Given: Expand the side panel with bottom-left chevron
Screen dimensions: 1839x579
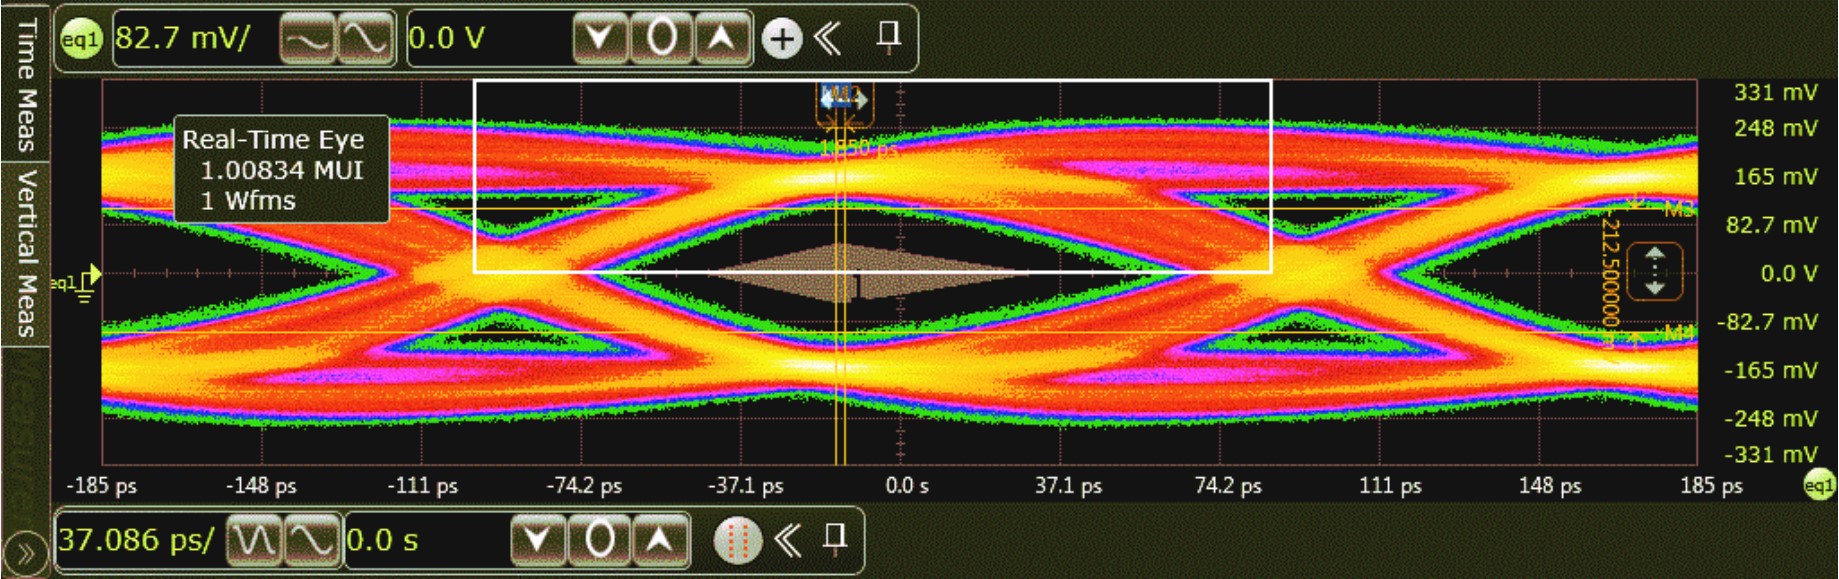Looking at the screenshot, I should 25,553.
